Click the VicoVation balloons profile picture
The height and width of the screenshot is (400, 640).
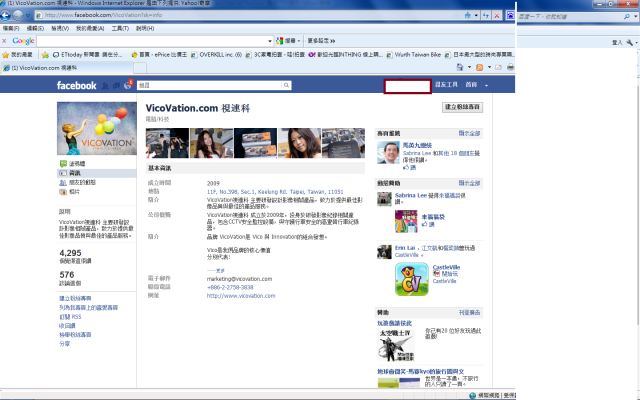(97, 129)
